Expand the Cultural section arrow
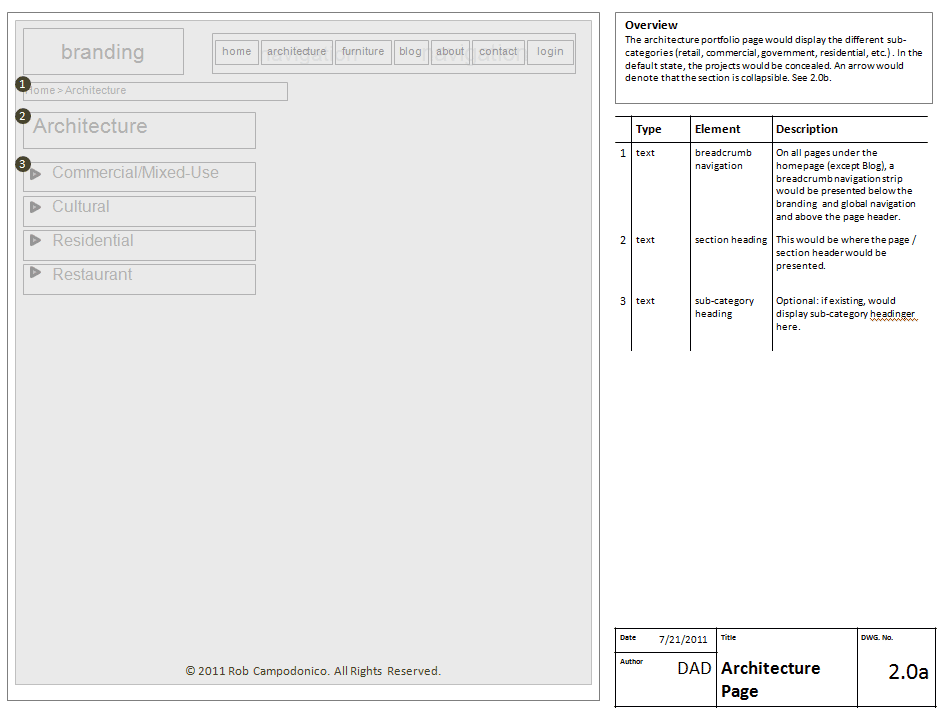 tap(36, 207)
